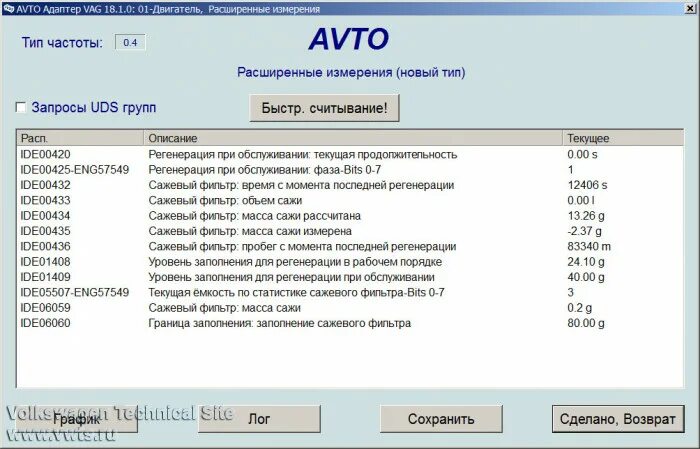Select row IDE00432

(x=350, y=185)
